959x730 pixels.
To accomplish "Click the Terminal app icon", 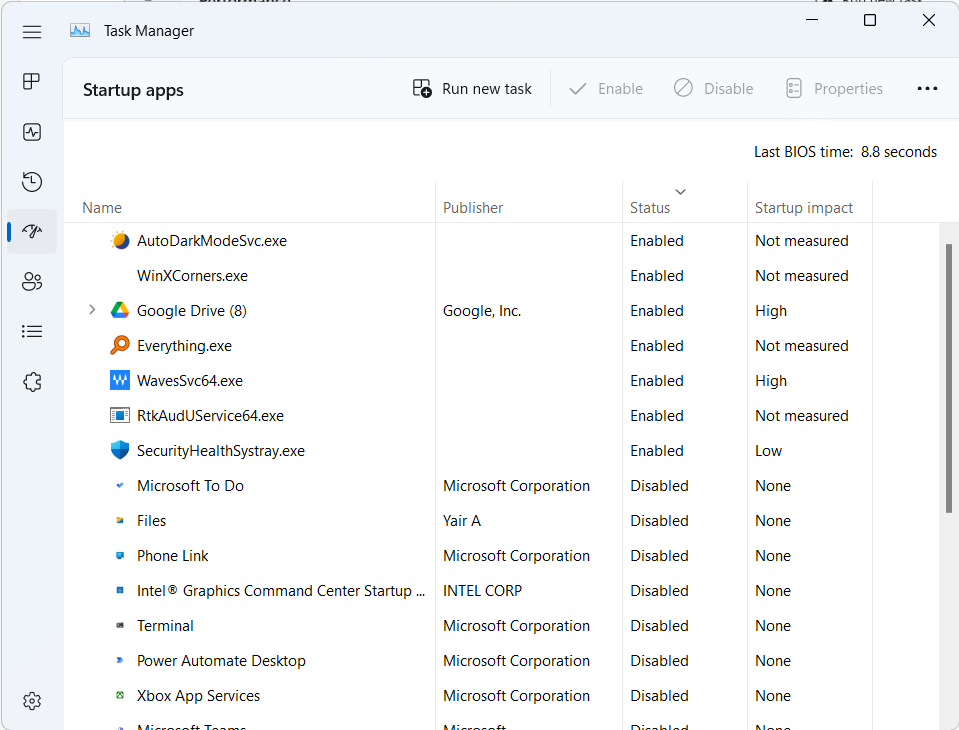I will click(120, 625).
